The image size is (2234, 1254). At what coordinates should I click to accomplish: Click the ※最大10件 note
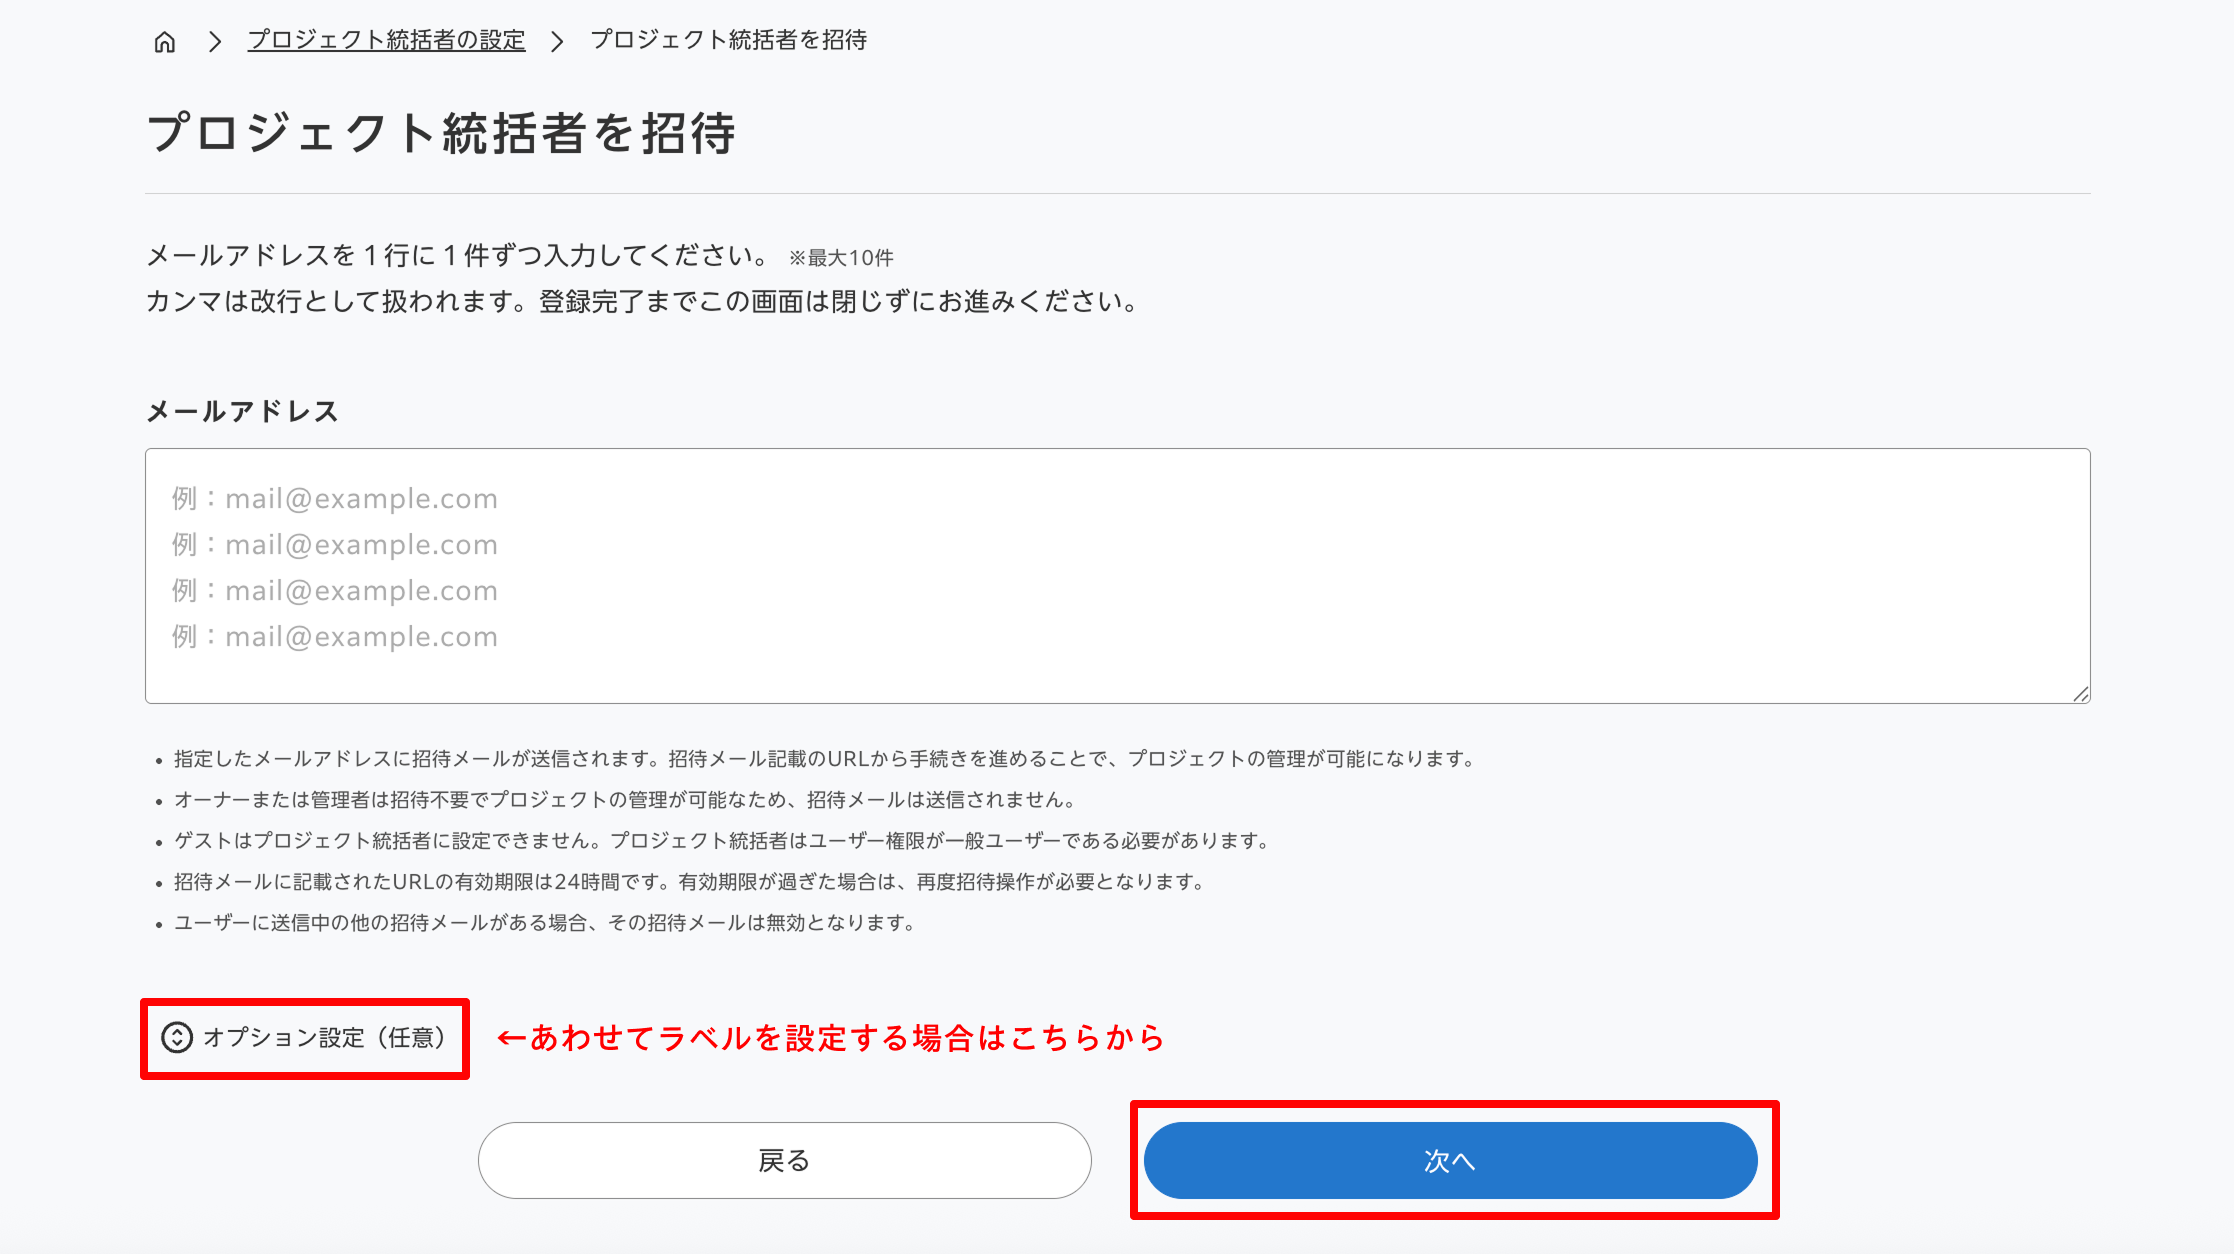pyautogui.click(x=841, y=258)
